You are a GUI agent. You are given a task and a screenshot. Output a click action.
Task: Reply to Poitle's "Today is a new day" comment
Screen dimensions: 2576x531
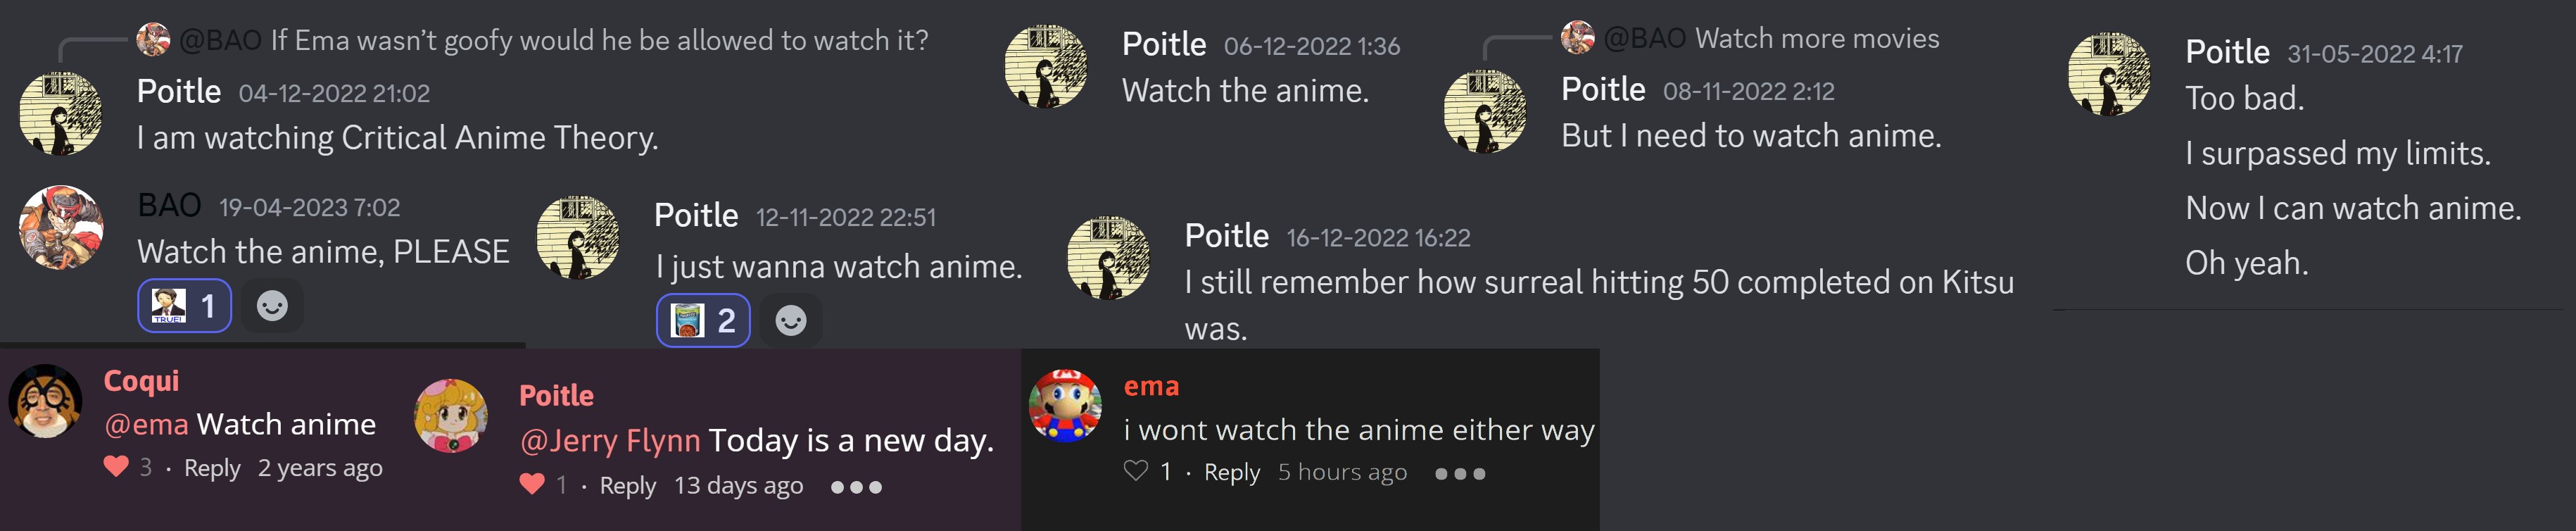coord(627,486)
